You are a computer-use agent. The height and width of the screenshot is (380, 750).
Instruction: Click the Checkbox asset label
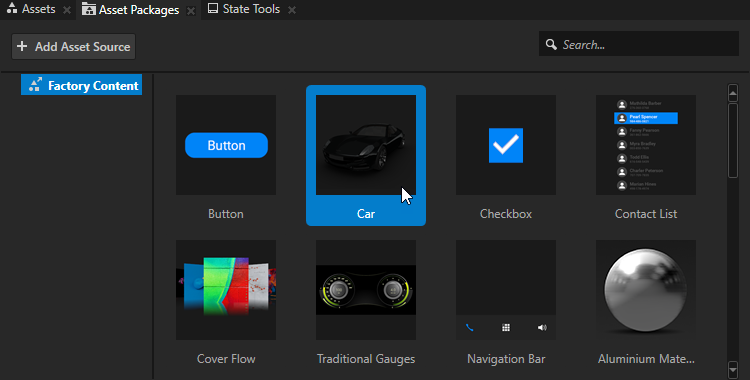pos(506,214)
